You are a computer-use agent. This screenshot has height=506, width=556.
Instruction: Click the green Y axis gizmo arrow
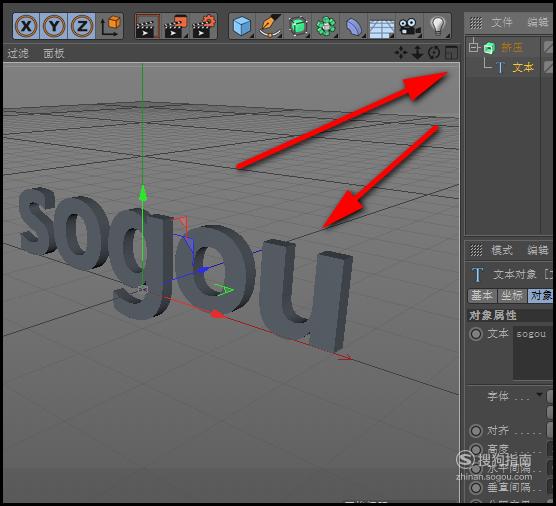pyautogui.click(x=143, y=194)
